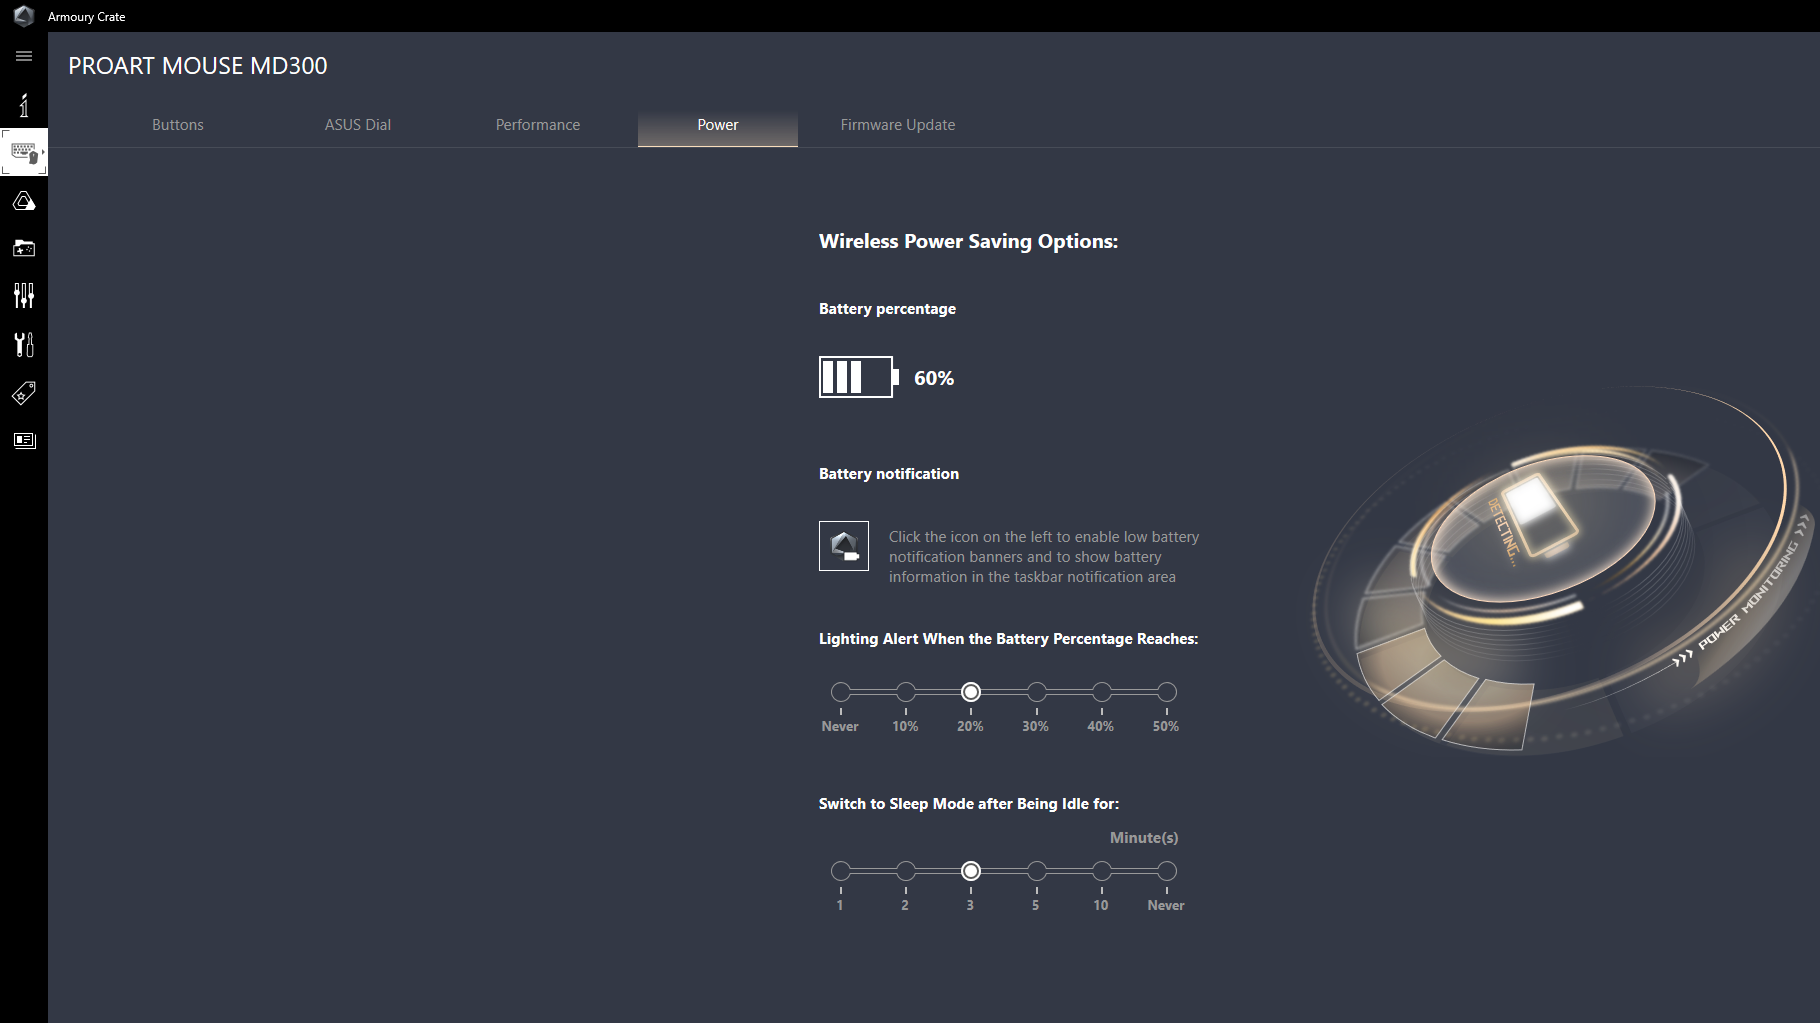Select Power tab for MD300 settings
Viewport: 1820px width, 1023px height.
click(x=717, y=124)
